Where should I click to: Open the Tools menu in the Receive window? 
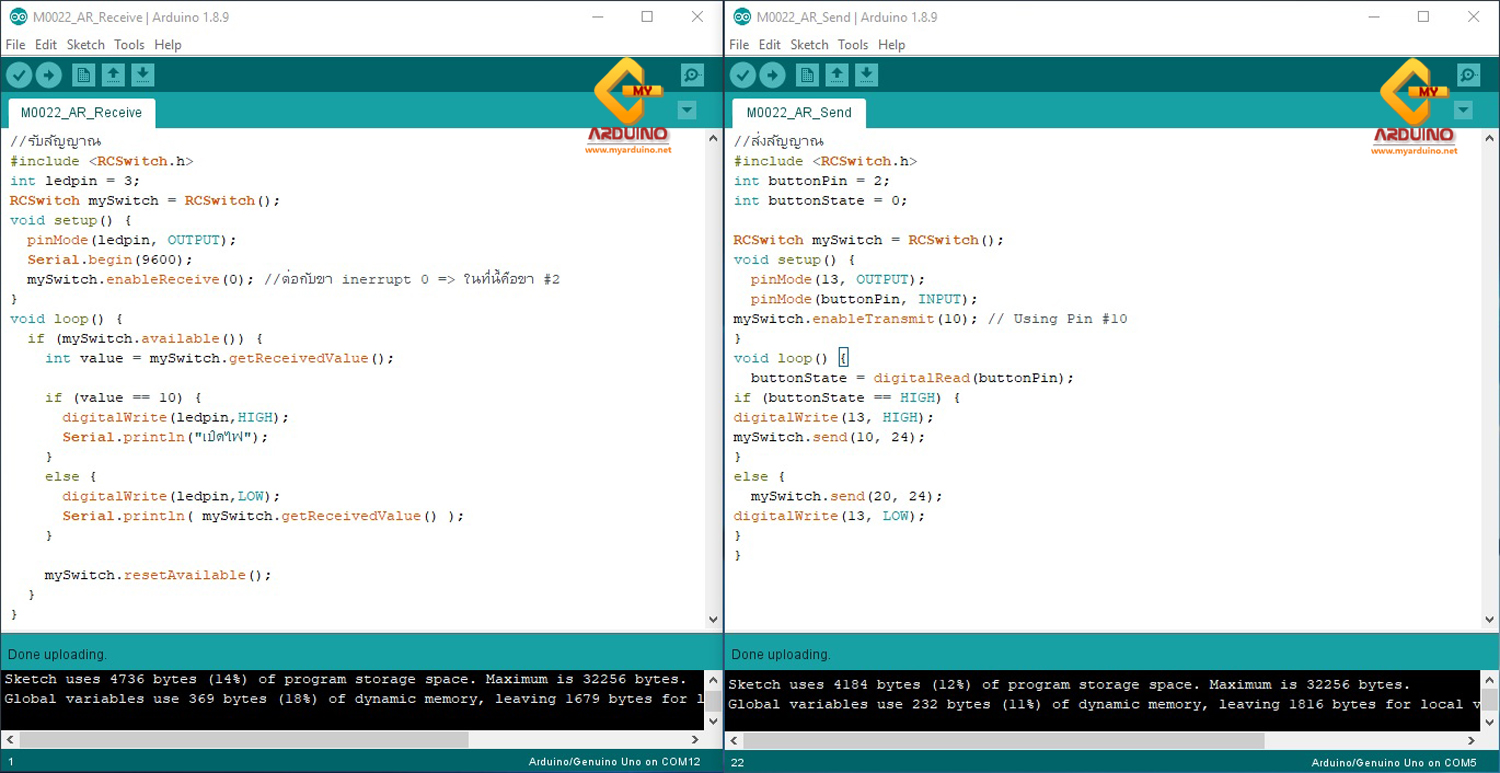(128, 44)
